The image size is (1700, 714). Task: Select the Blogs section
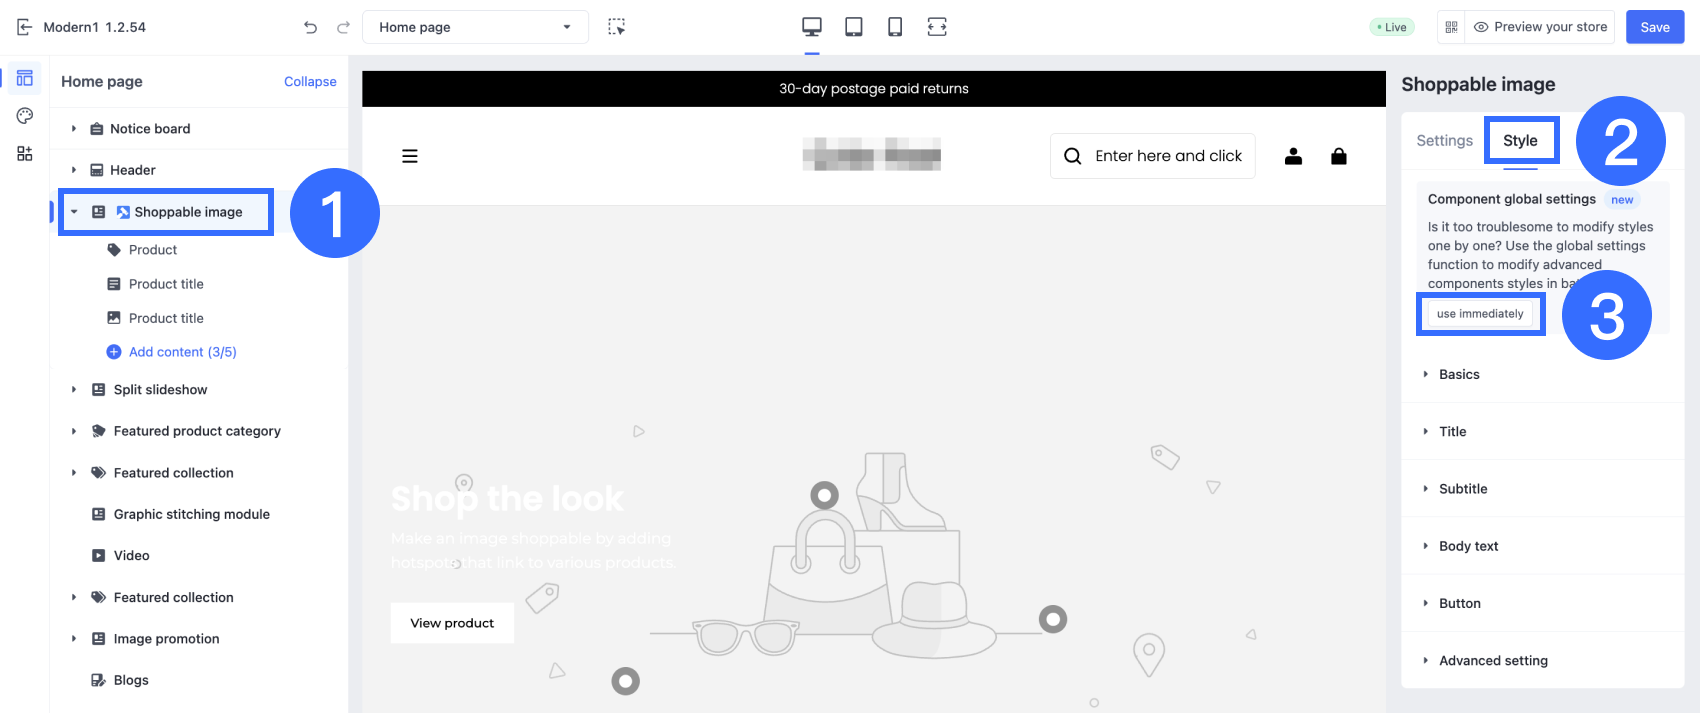[131, 680]
